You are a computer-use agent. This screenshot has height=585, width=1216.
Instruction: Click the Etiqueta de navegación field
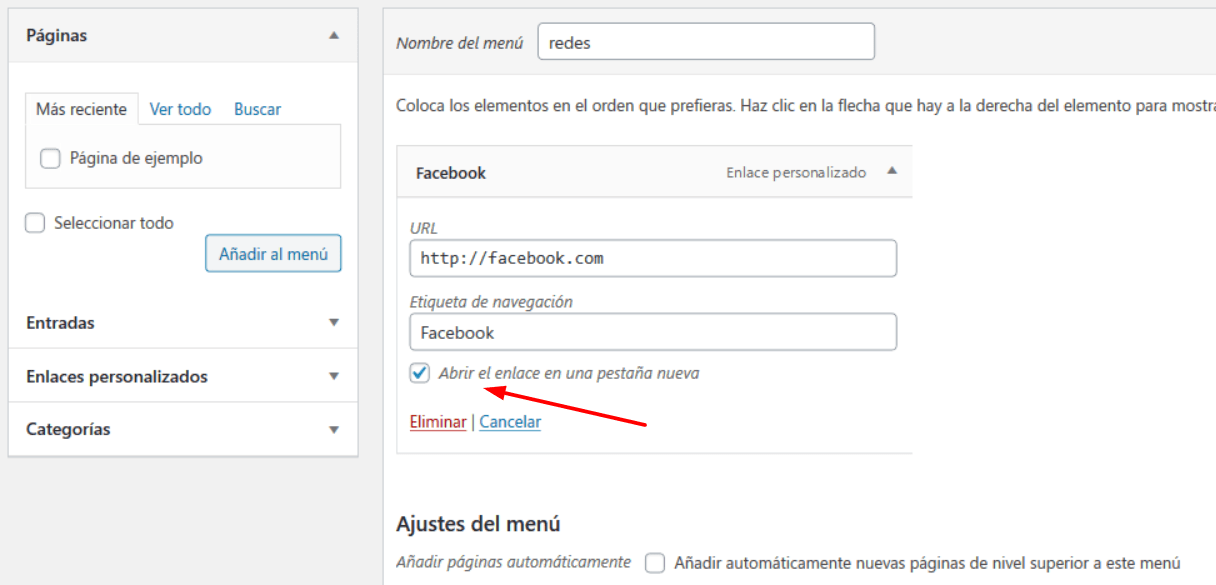(653, 332)
